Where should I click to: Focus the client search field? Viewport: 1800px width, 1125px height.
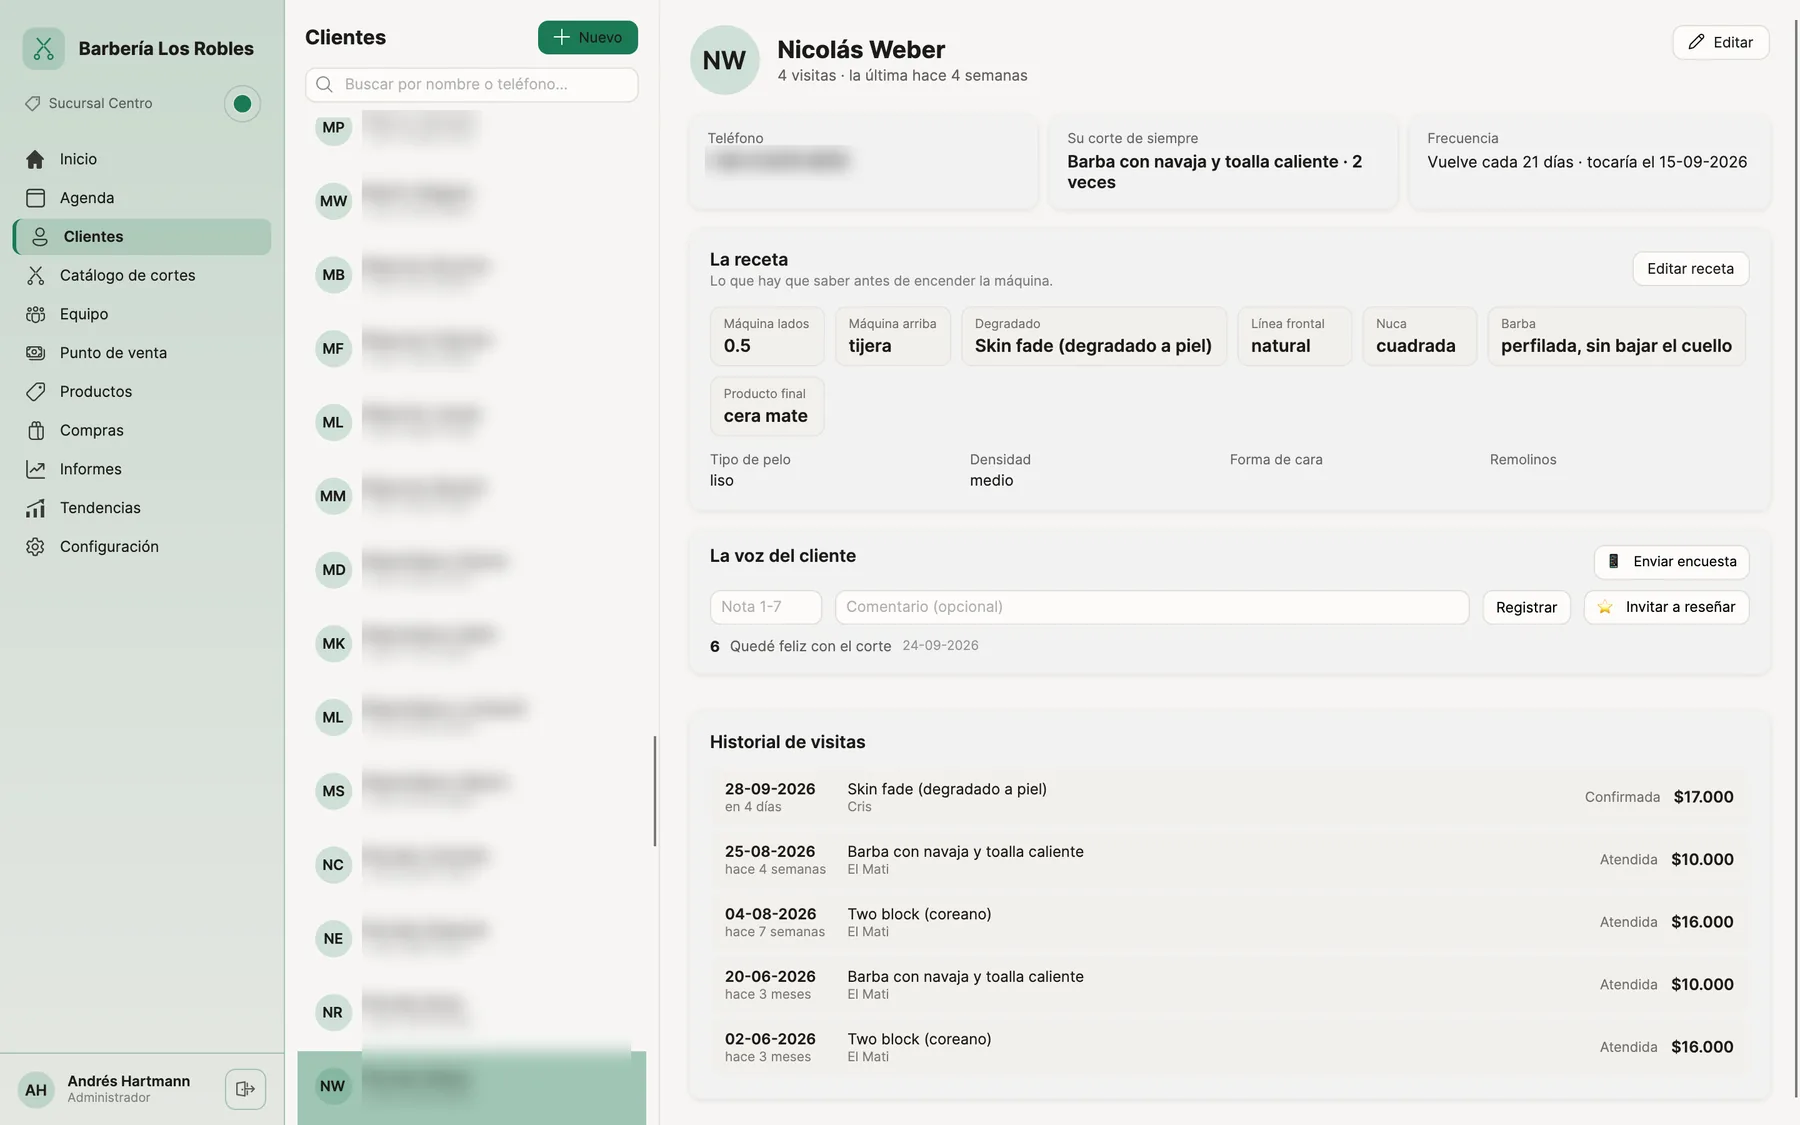472,84
